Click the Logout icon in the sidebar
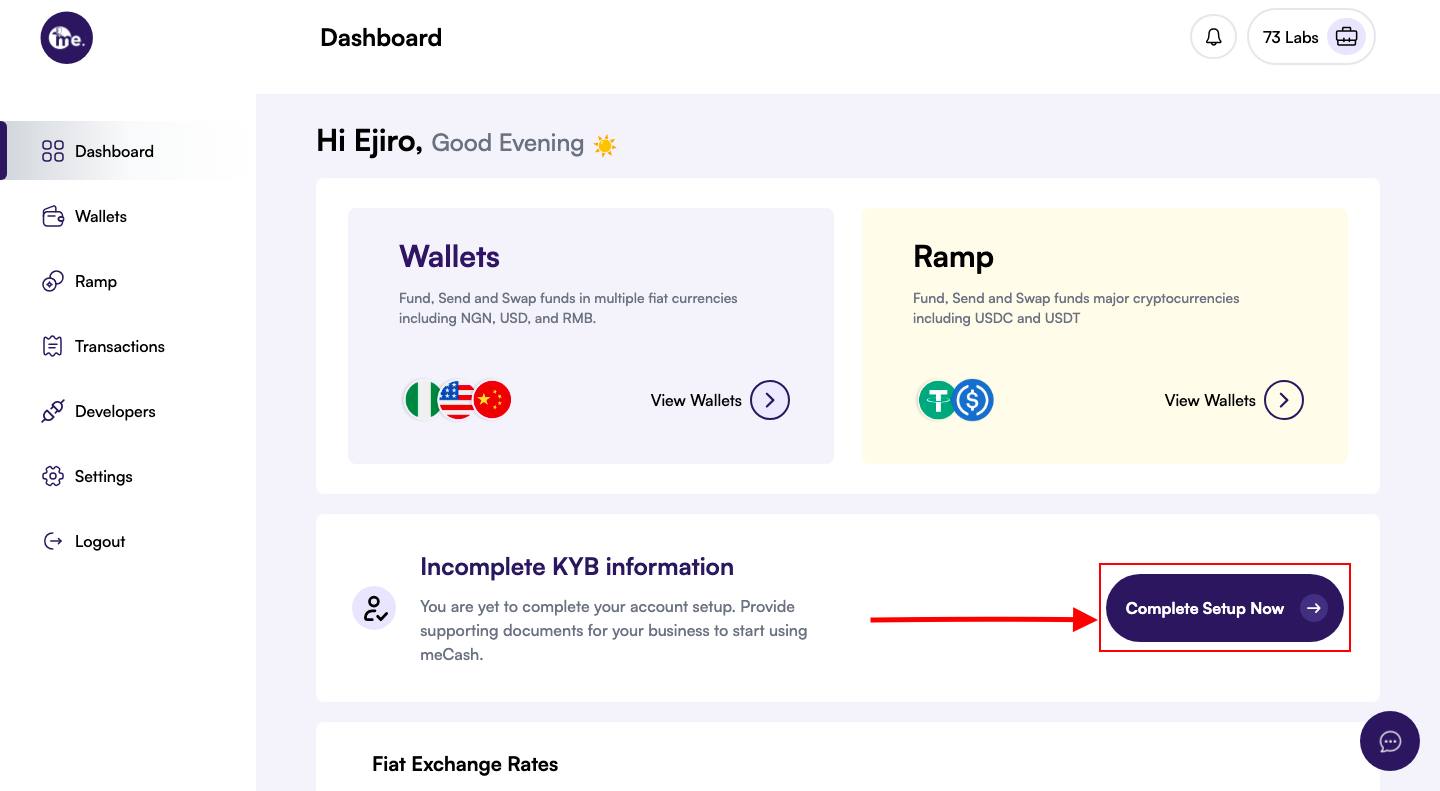Viewport: 1440px width, 791px height. point(52,541)
